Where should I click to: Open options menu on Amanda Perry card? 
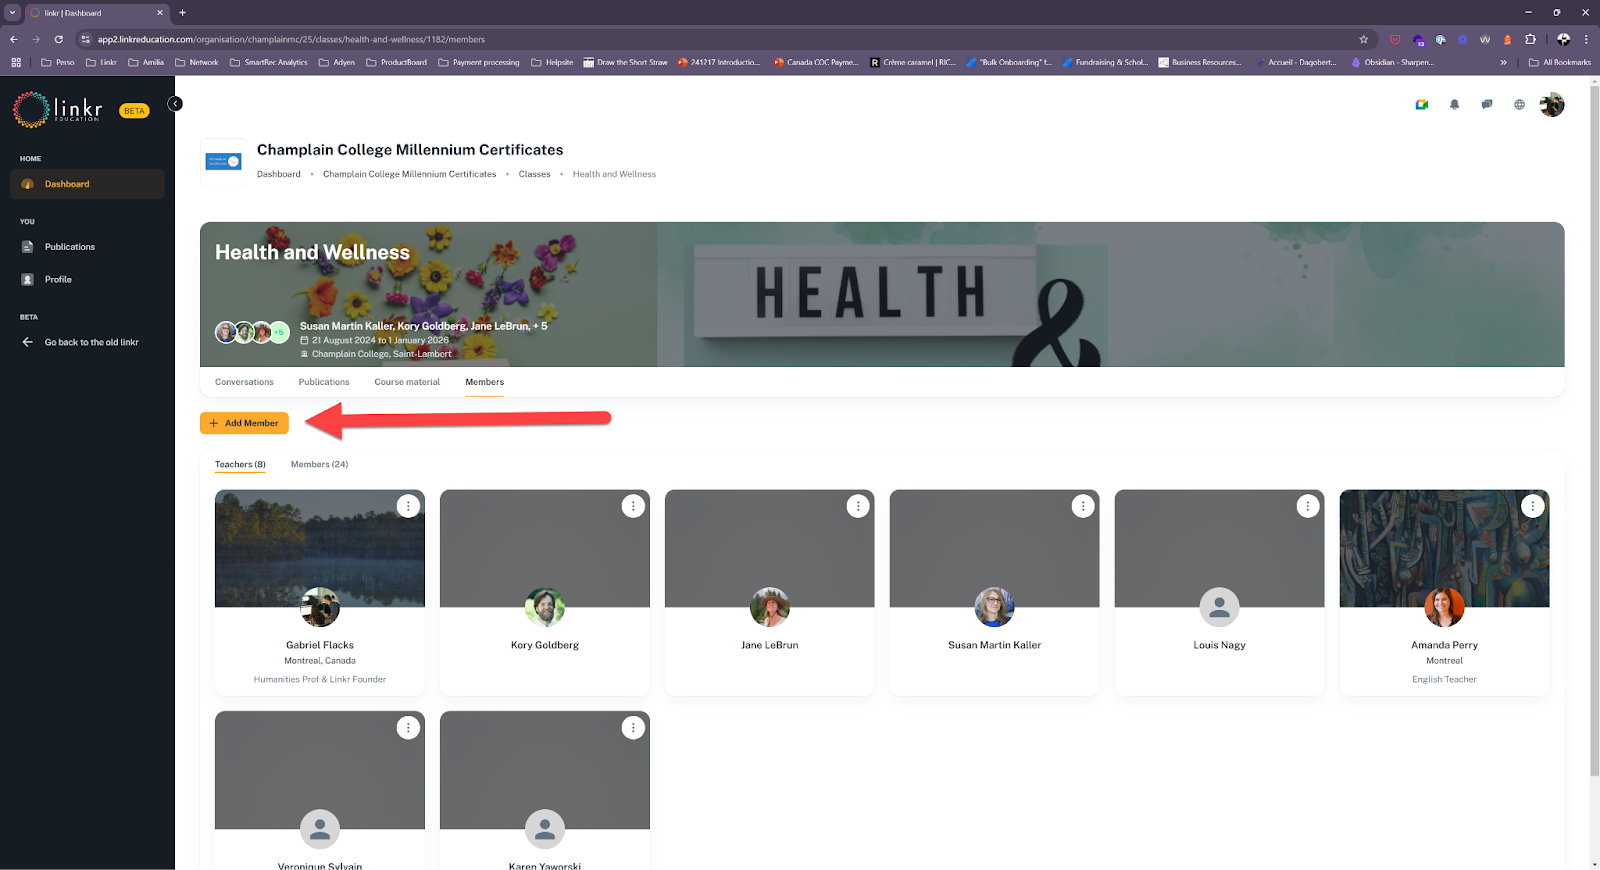point(1533,507)
